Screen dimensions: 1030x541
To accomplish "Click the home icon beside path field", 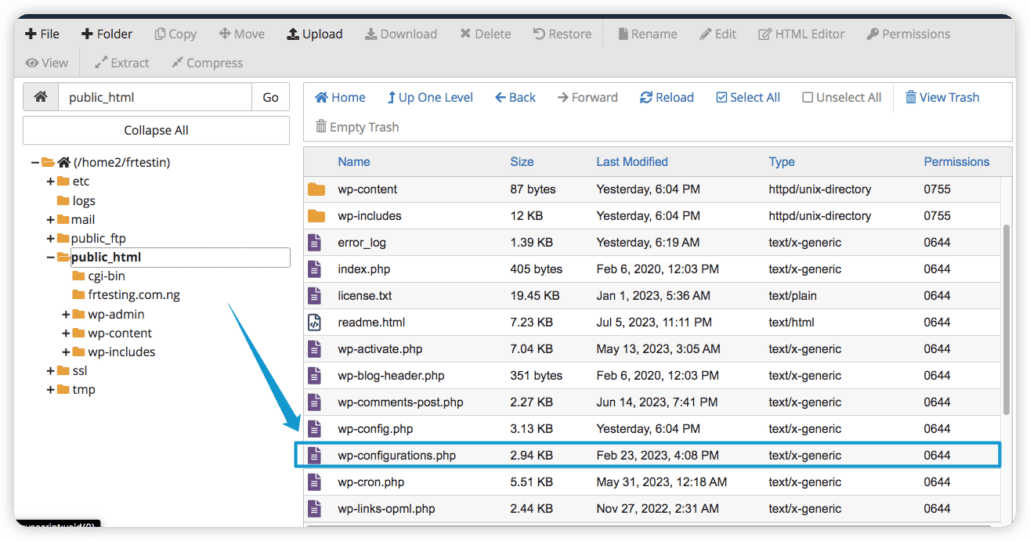I will pyautogui.click(x=40, y=97).
